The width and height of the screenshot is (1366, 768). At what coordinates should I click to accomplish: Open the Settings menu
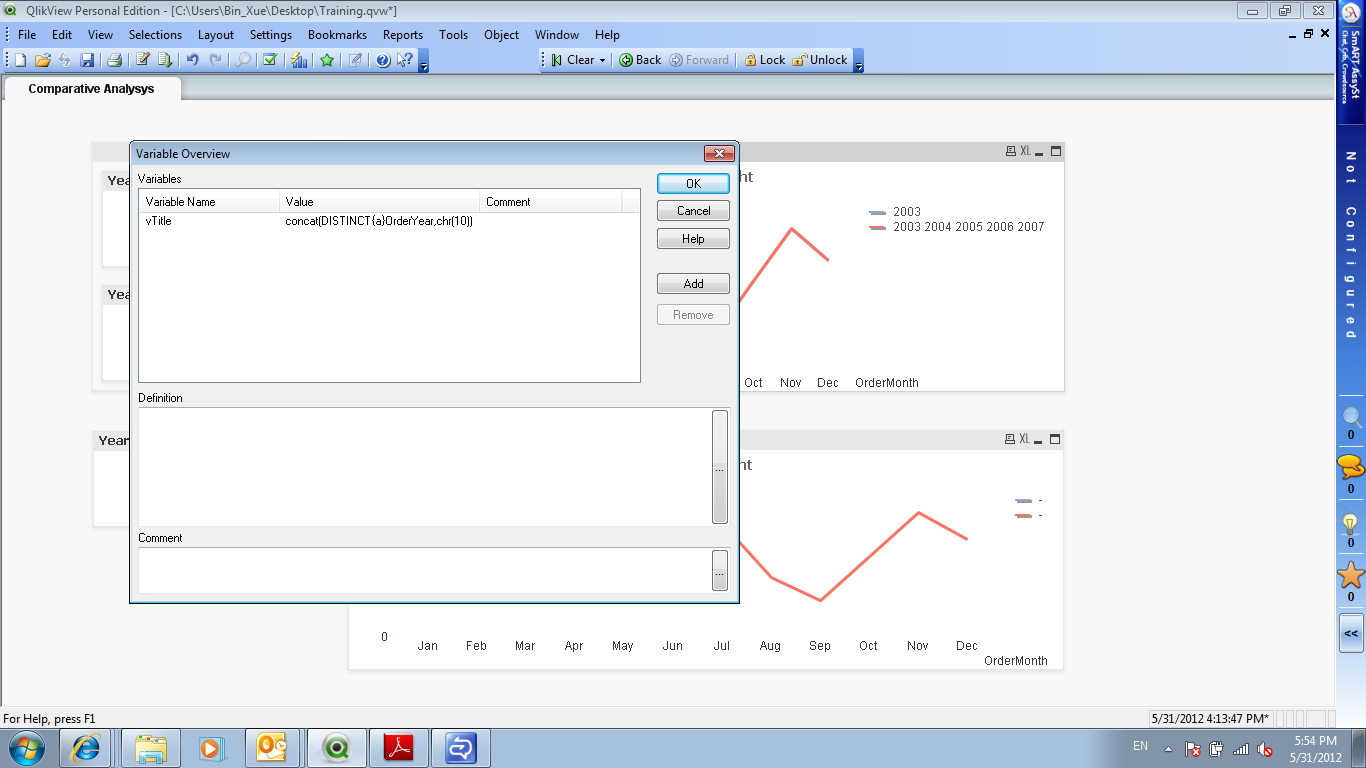(271, 34)
